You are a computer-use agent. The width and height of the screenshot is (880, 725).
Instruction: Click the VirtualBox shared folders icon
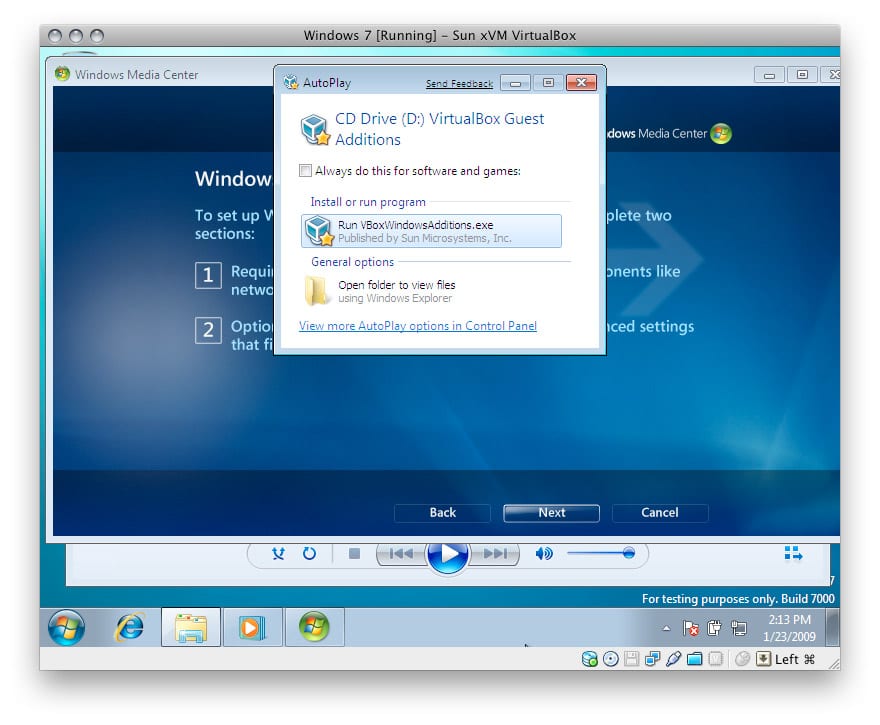coord(694,659)
